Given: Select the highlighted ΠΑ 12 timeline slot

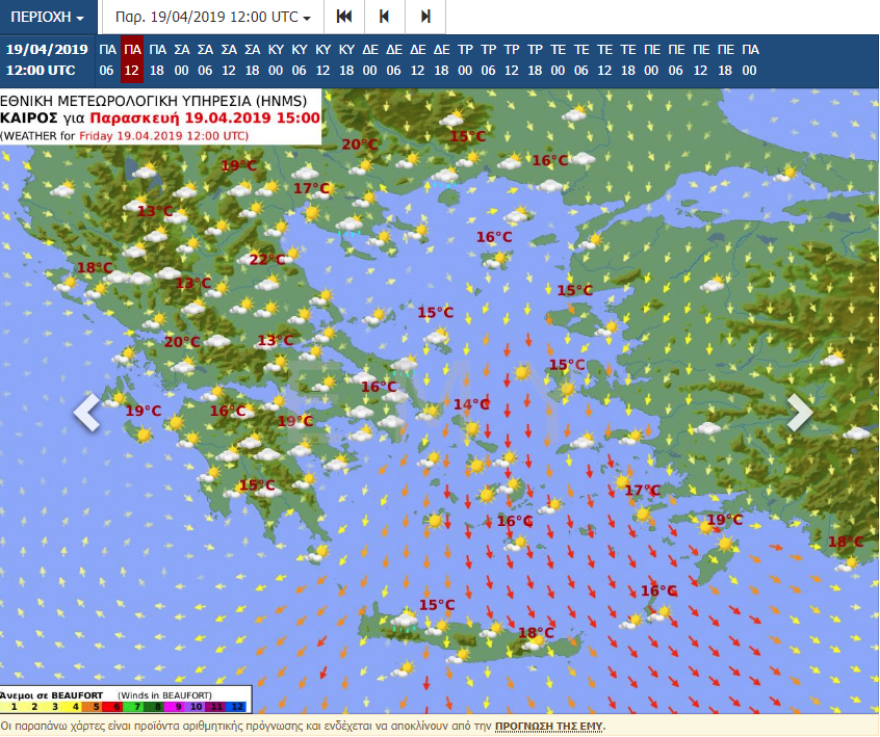Looking at the screenshot, I should (131, 60).
